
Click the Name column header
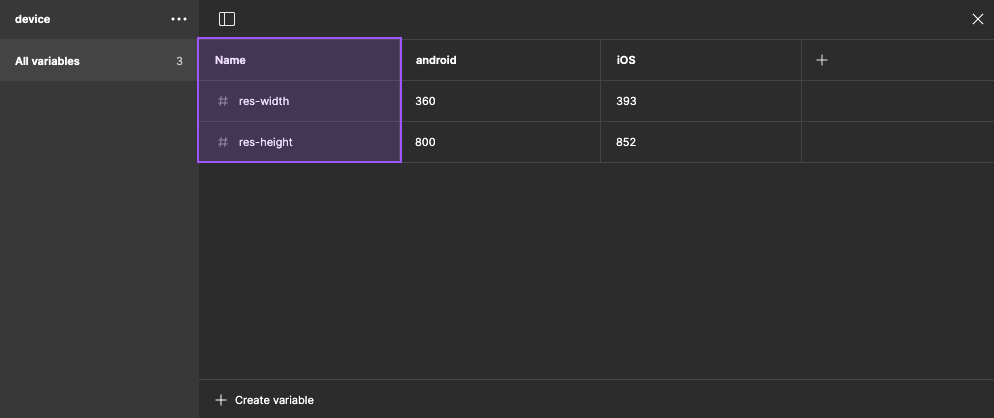pyautogui.click(x=230, y=60)
